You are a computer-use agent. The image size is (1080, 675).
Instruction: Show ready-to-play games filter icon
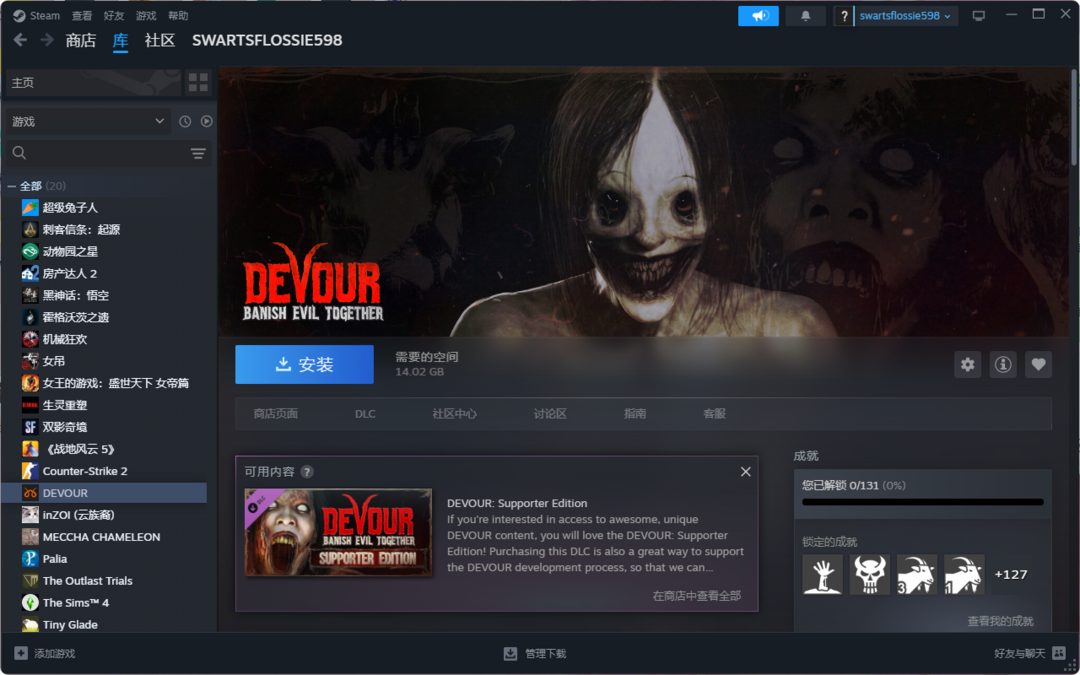(x=207, y=121)
